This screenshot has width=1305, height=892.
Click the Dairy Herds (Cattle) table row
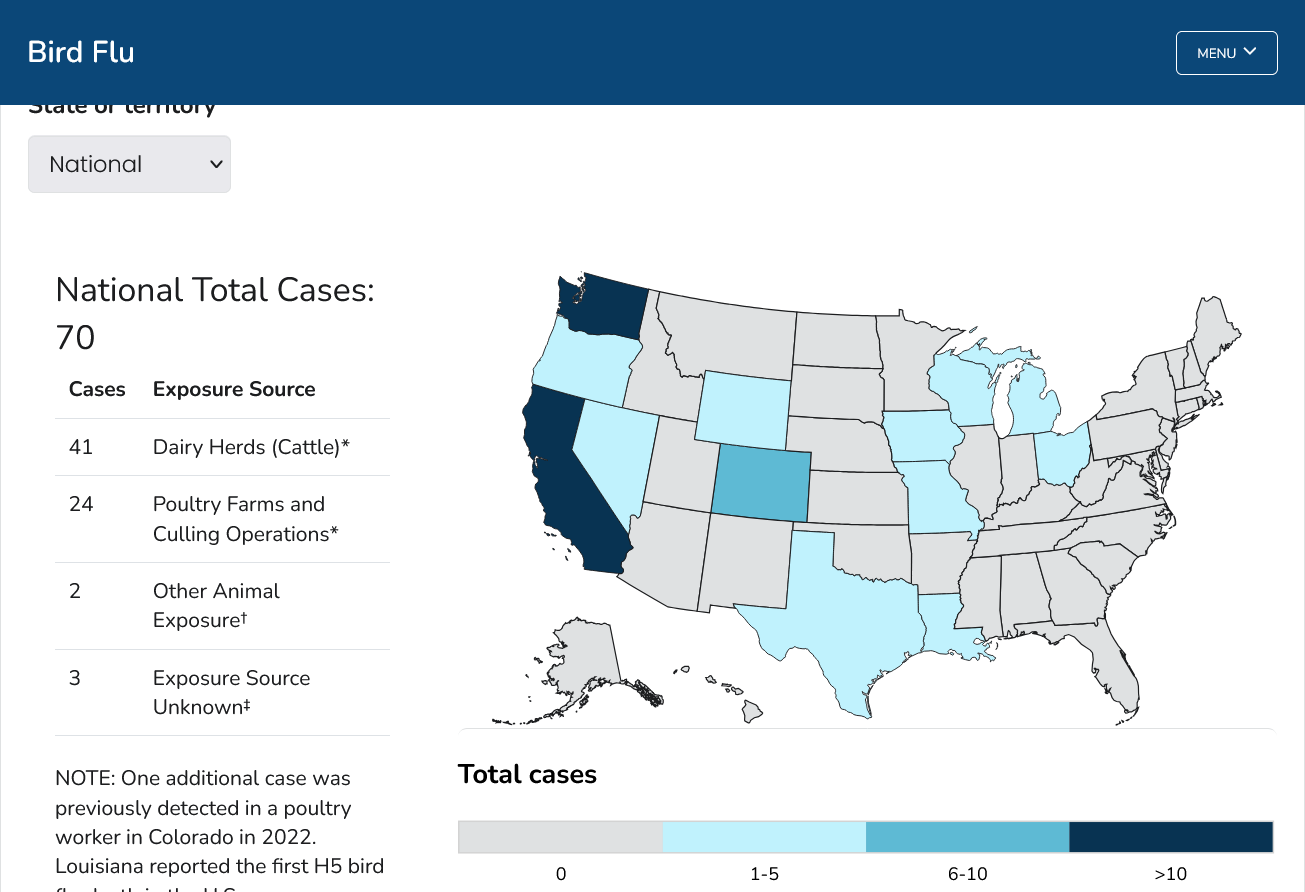(x=222, y=447)
